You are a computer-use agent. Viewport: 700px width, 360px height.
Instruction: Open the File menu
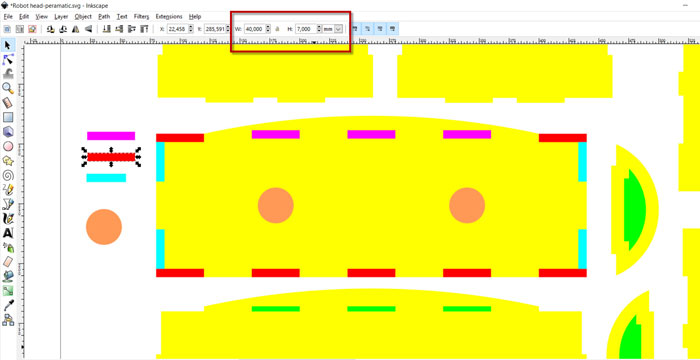[8, 17]
